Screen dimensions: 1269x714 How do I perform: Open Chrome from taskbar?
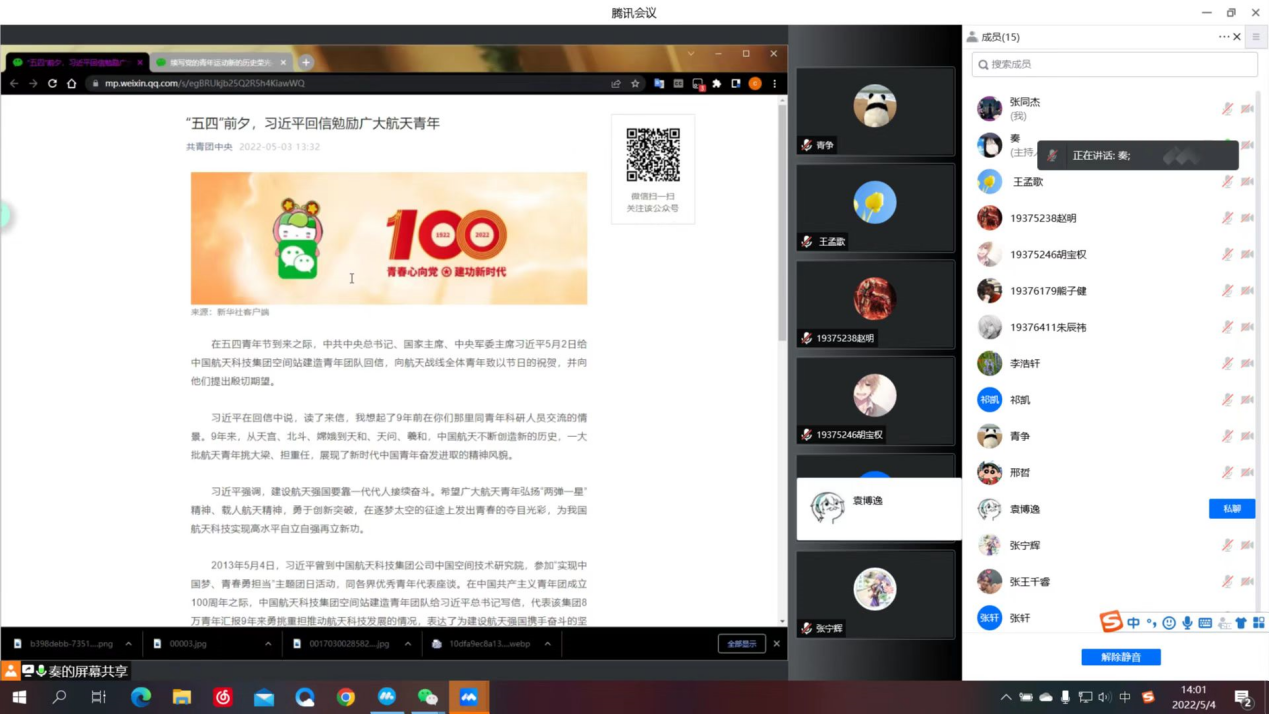[x=346, y=697]
